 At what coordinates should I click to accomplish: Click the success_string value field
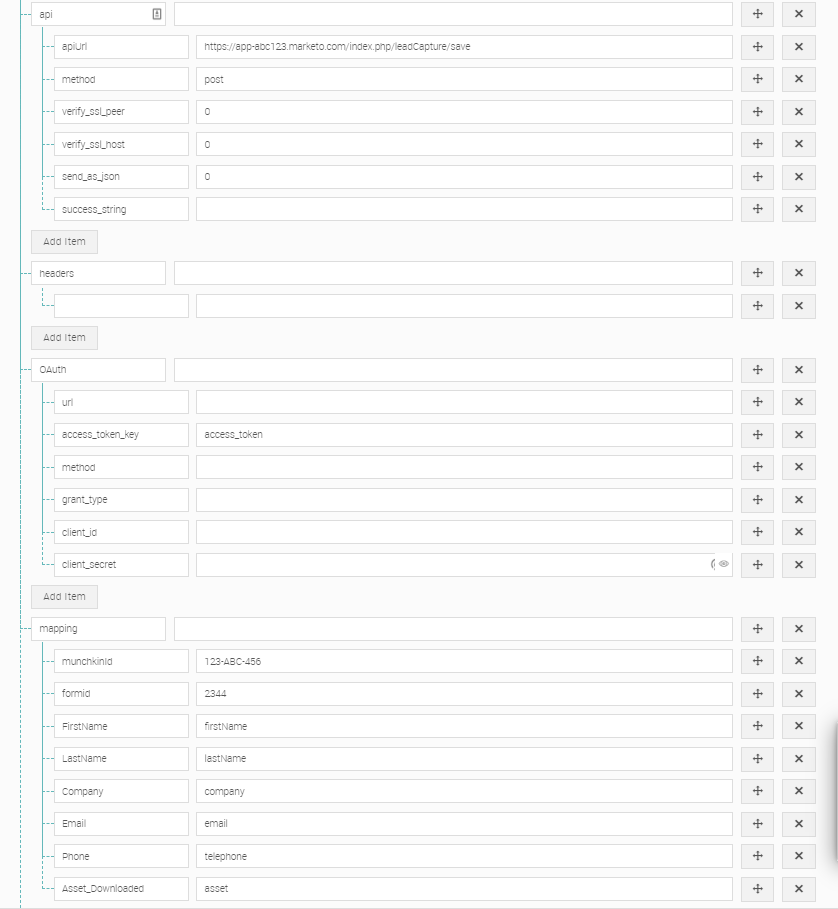click(x=464, y=209)
